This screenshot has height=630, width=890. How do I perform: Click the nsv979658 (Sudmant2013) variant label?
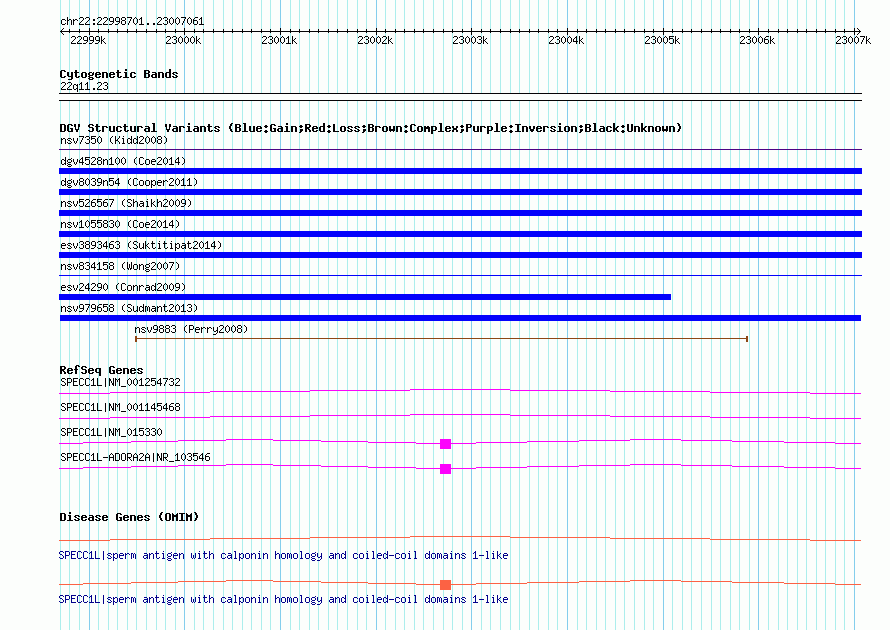point(128,308)
